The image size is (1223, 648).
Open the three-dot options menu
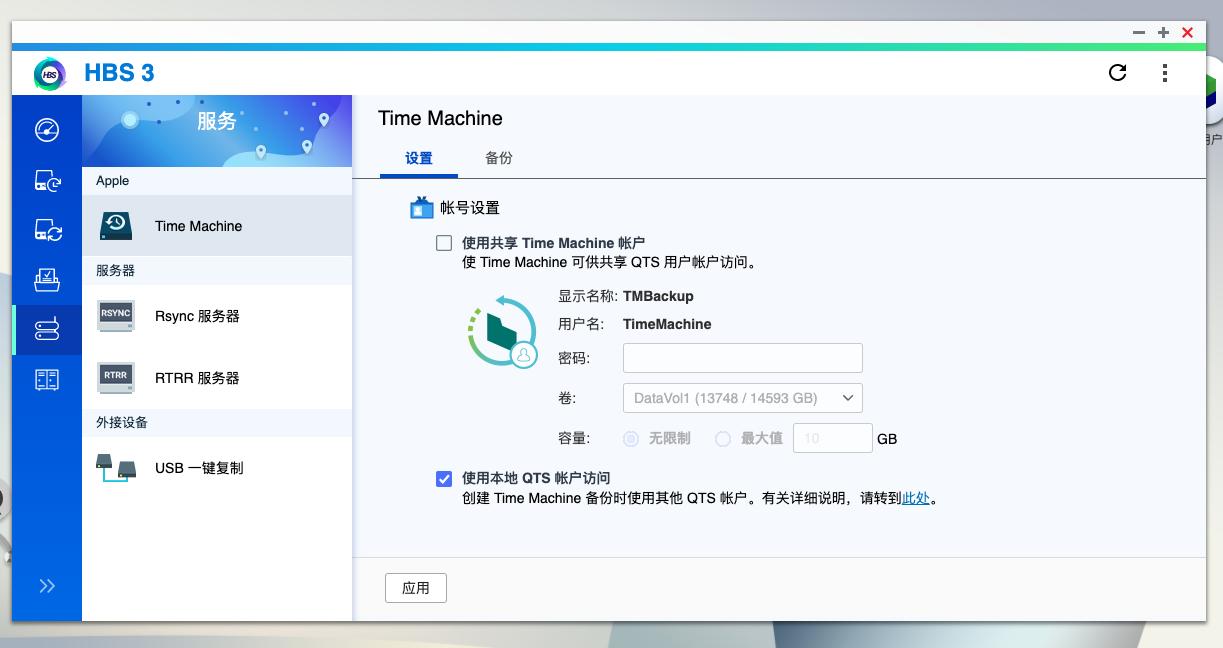pyautogui.click(x=1164, y=72)
